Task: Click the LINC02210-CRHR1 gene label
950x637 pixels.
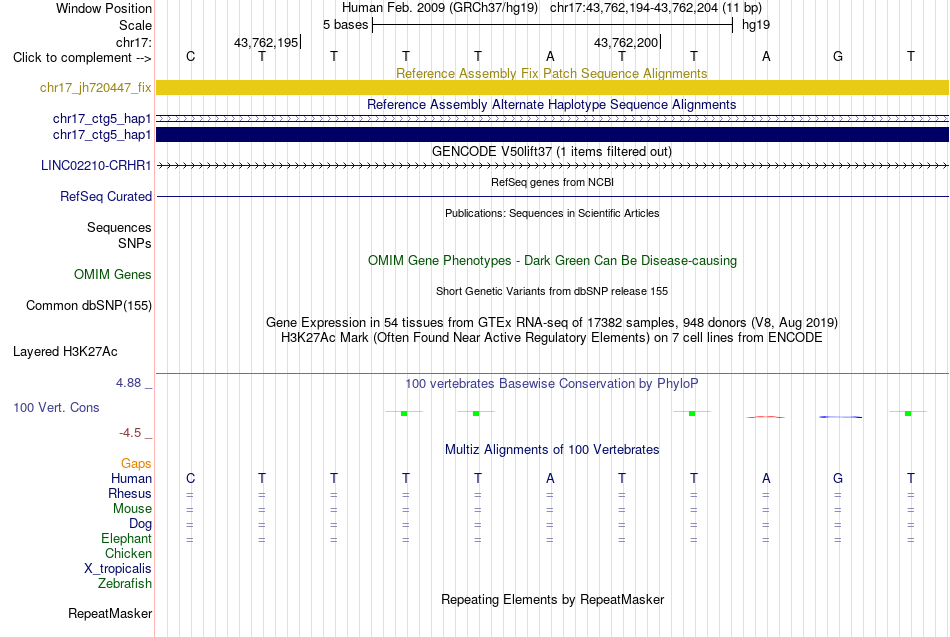Action: (96, 165)
